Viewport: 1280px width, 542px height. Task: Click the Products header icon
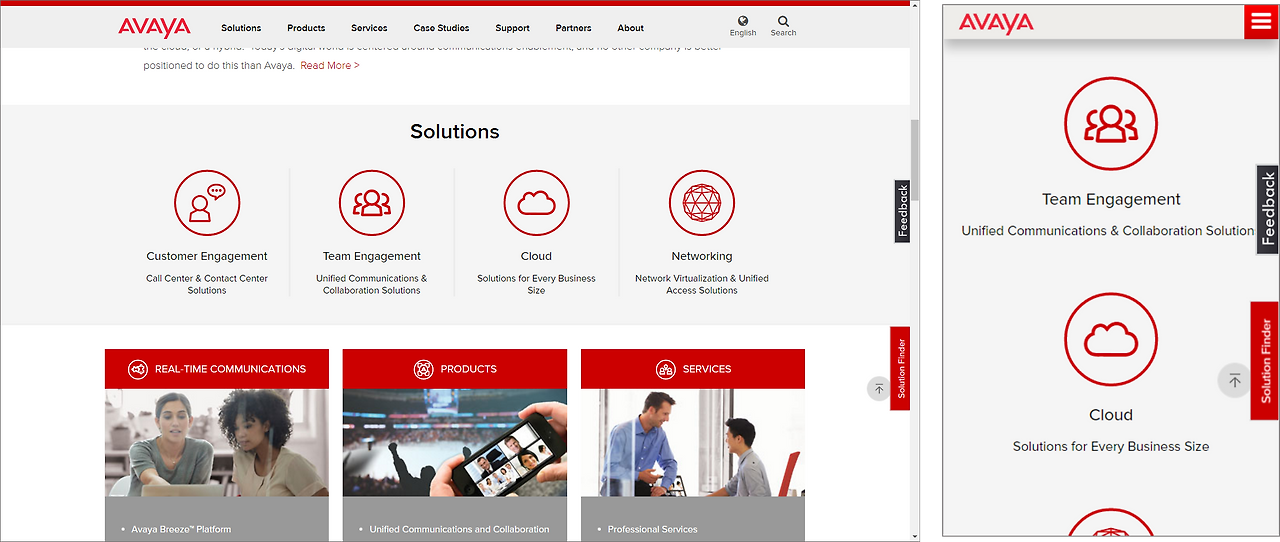click(x=424, y=369)
